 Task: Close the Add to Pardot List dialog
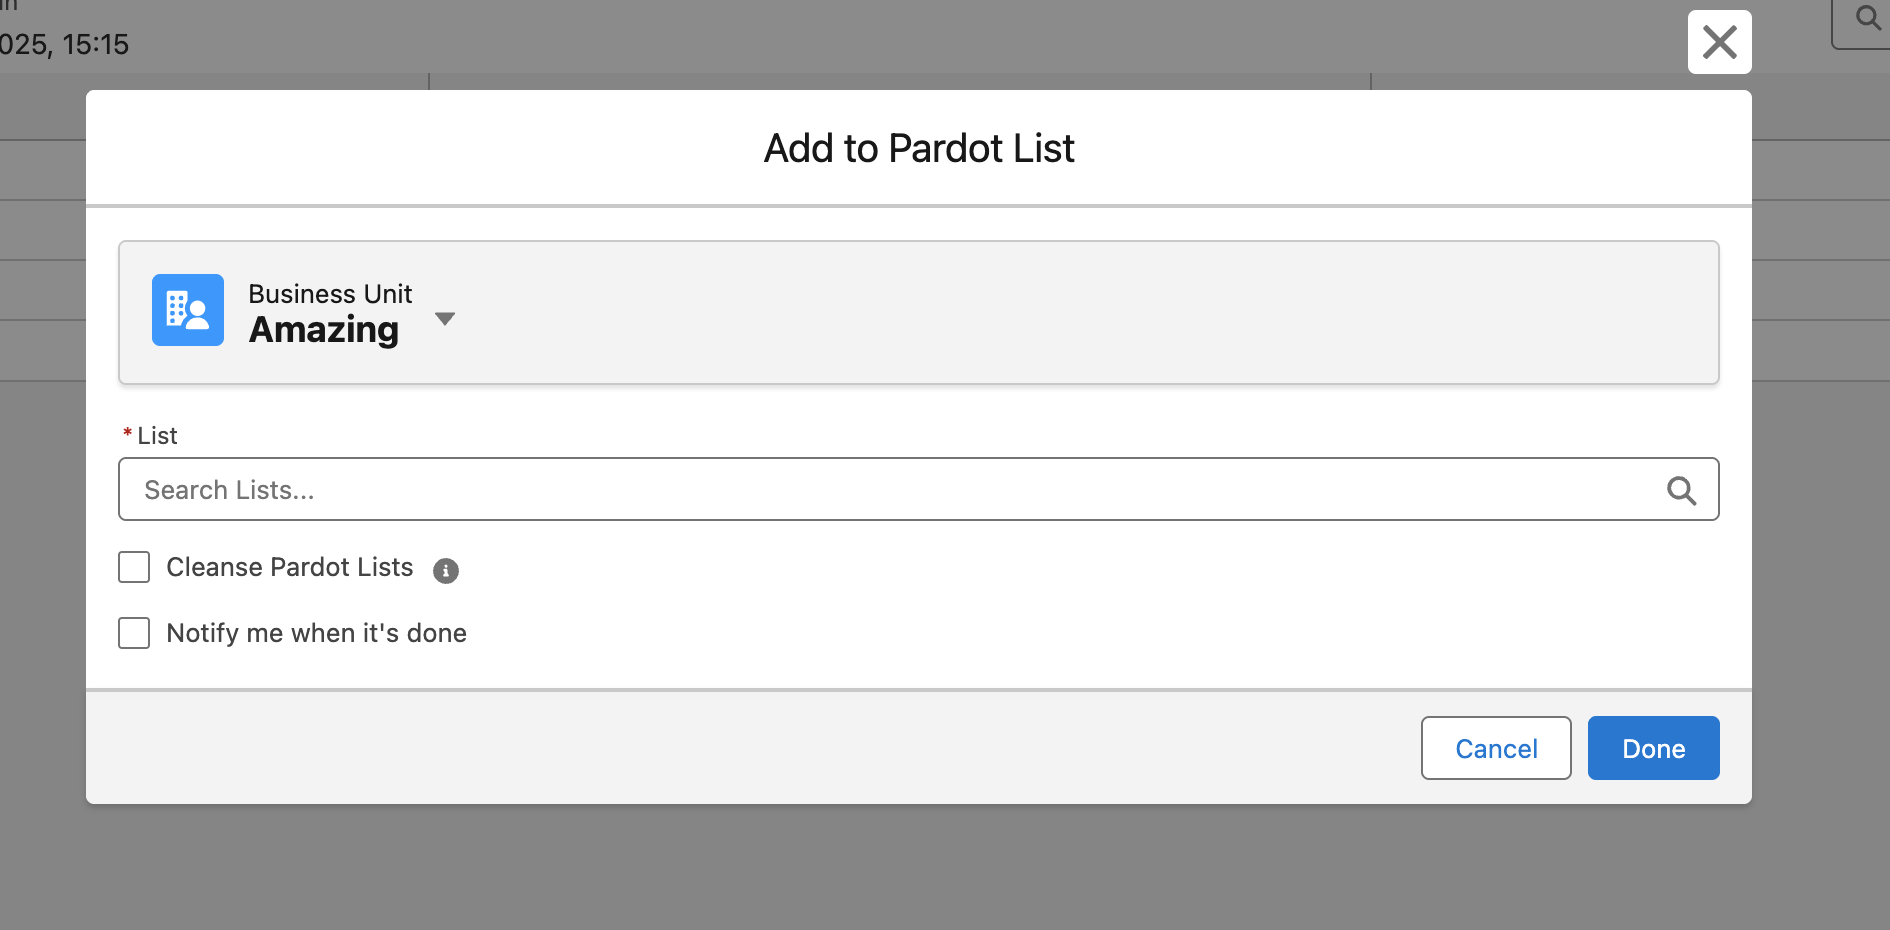pos(1719,42)
